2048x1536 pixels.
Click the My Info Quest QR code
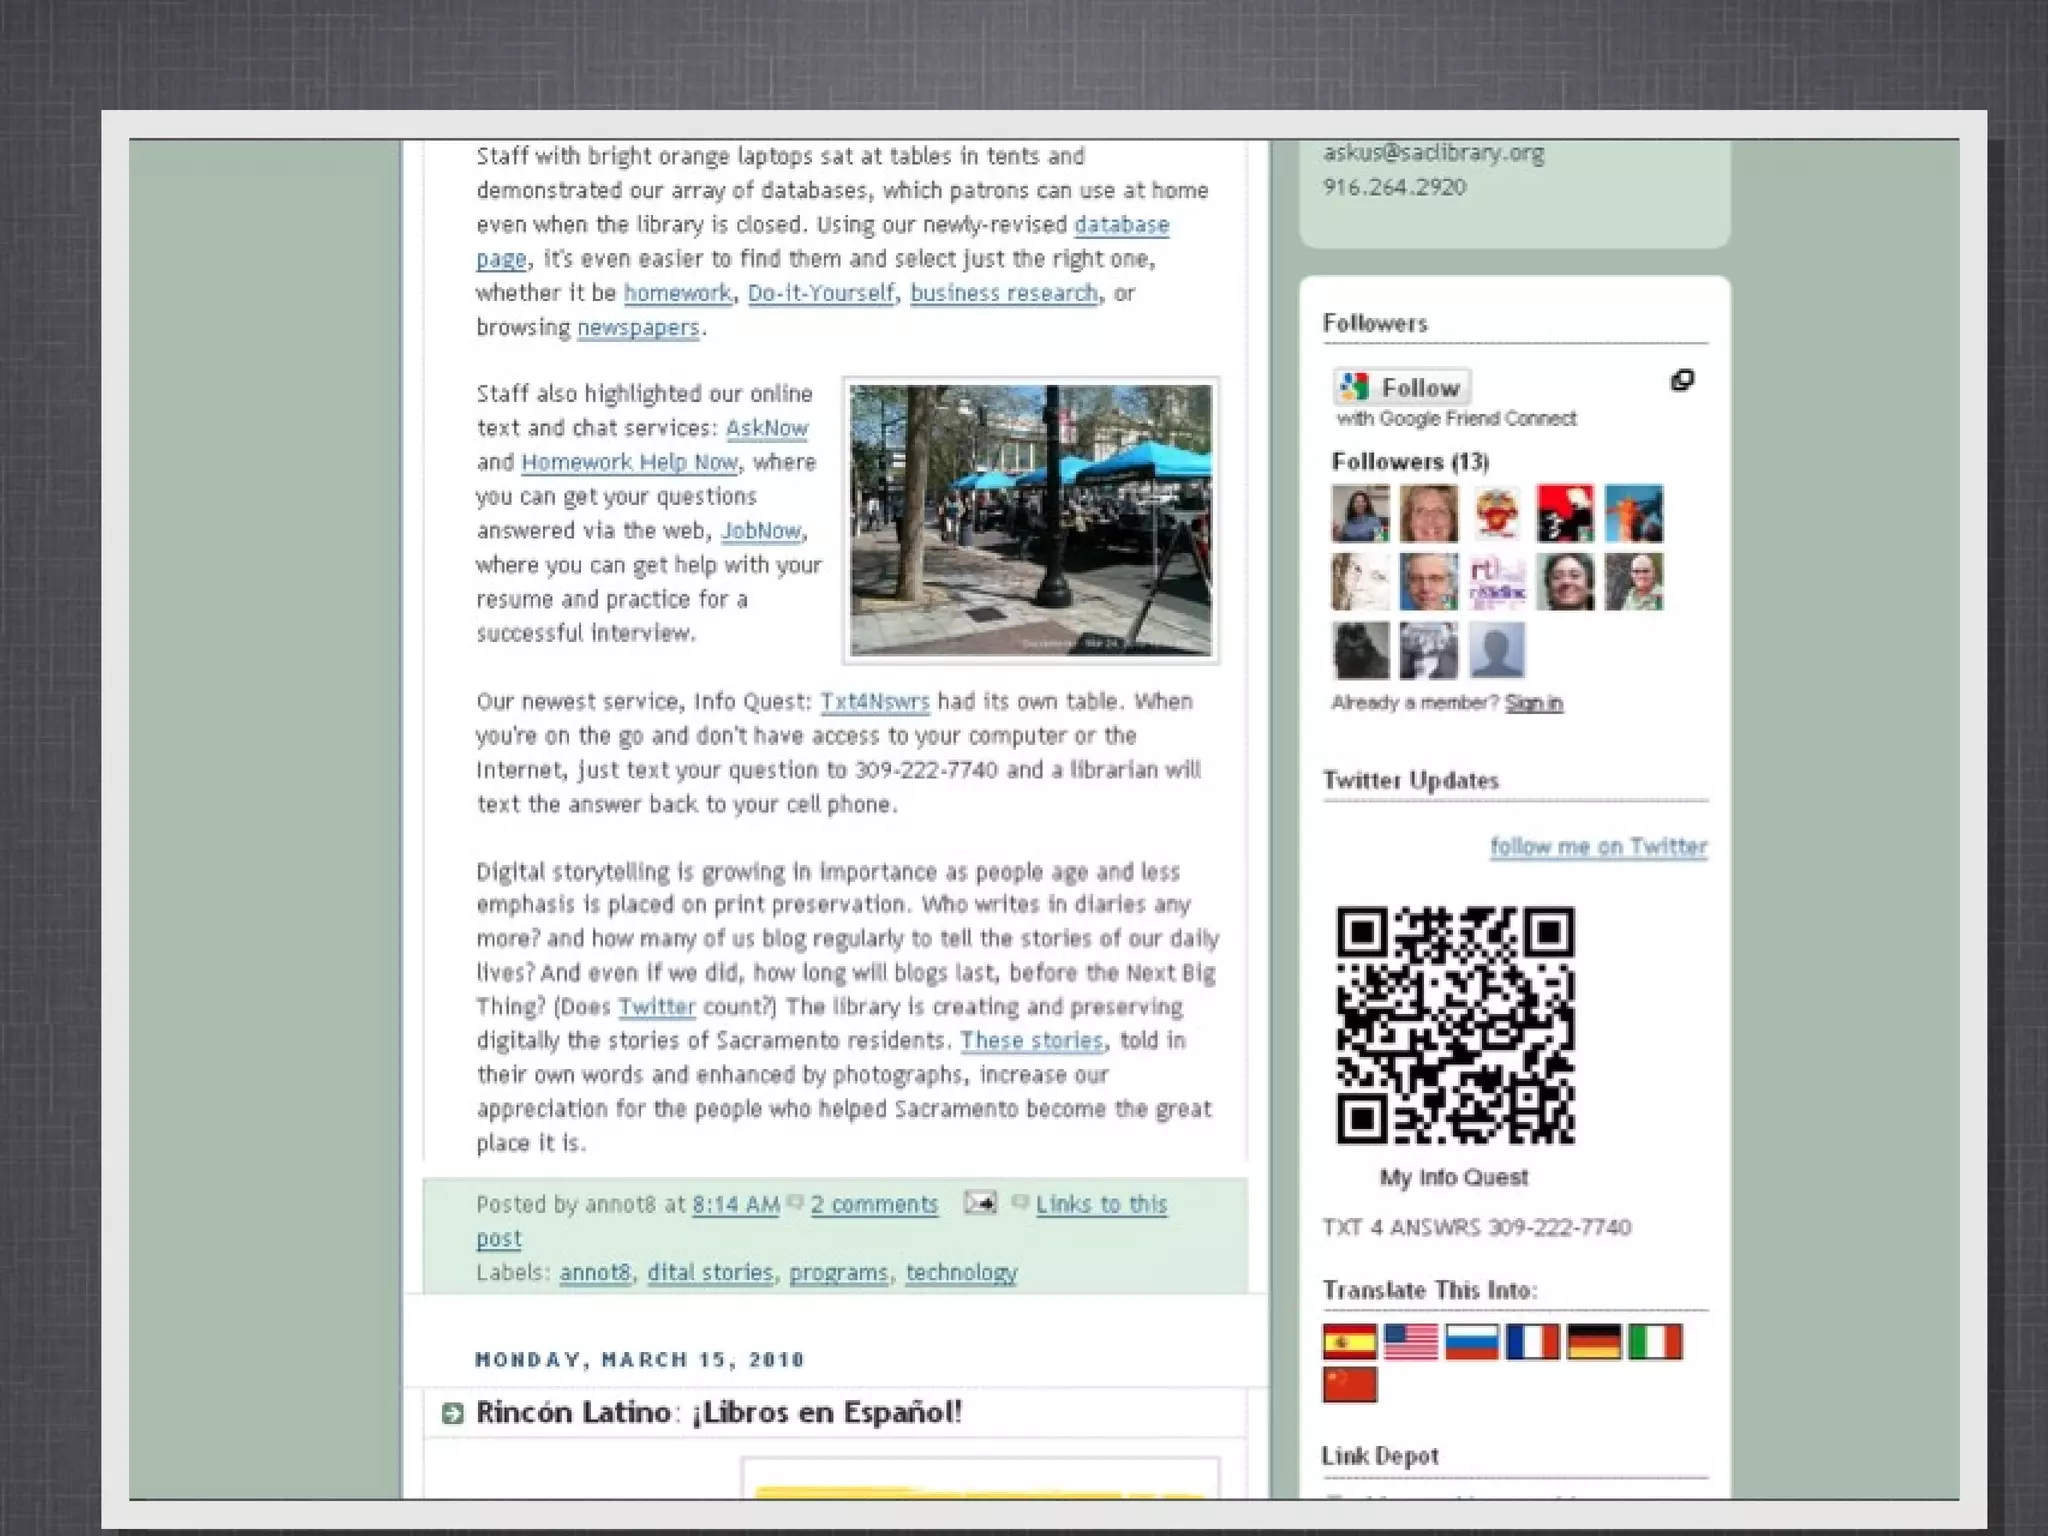point(1455,1025)
